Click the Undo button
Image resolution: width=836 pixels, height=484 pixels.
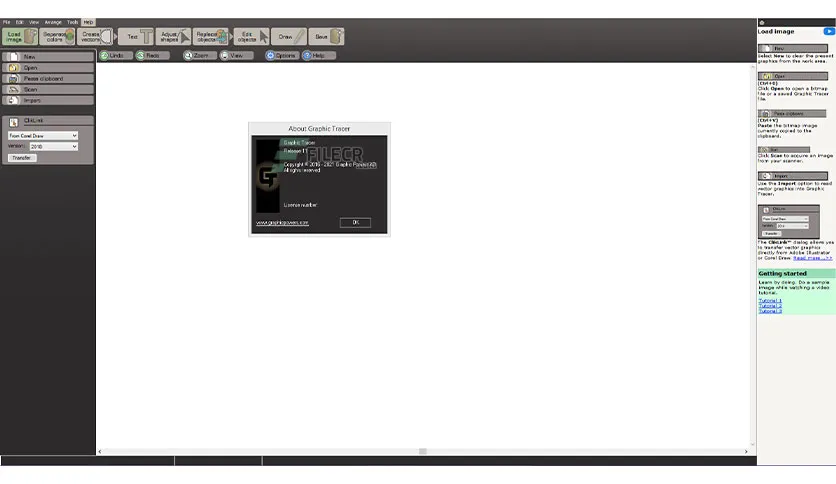(x=116, y=55)
